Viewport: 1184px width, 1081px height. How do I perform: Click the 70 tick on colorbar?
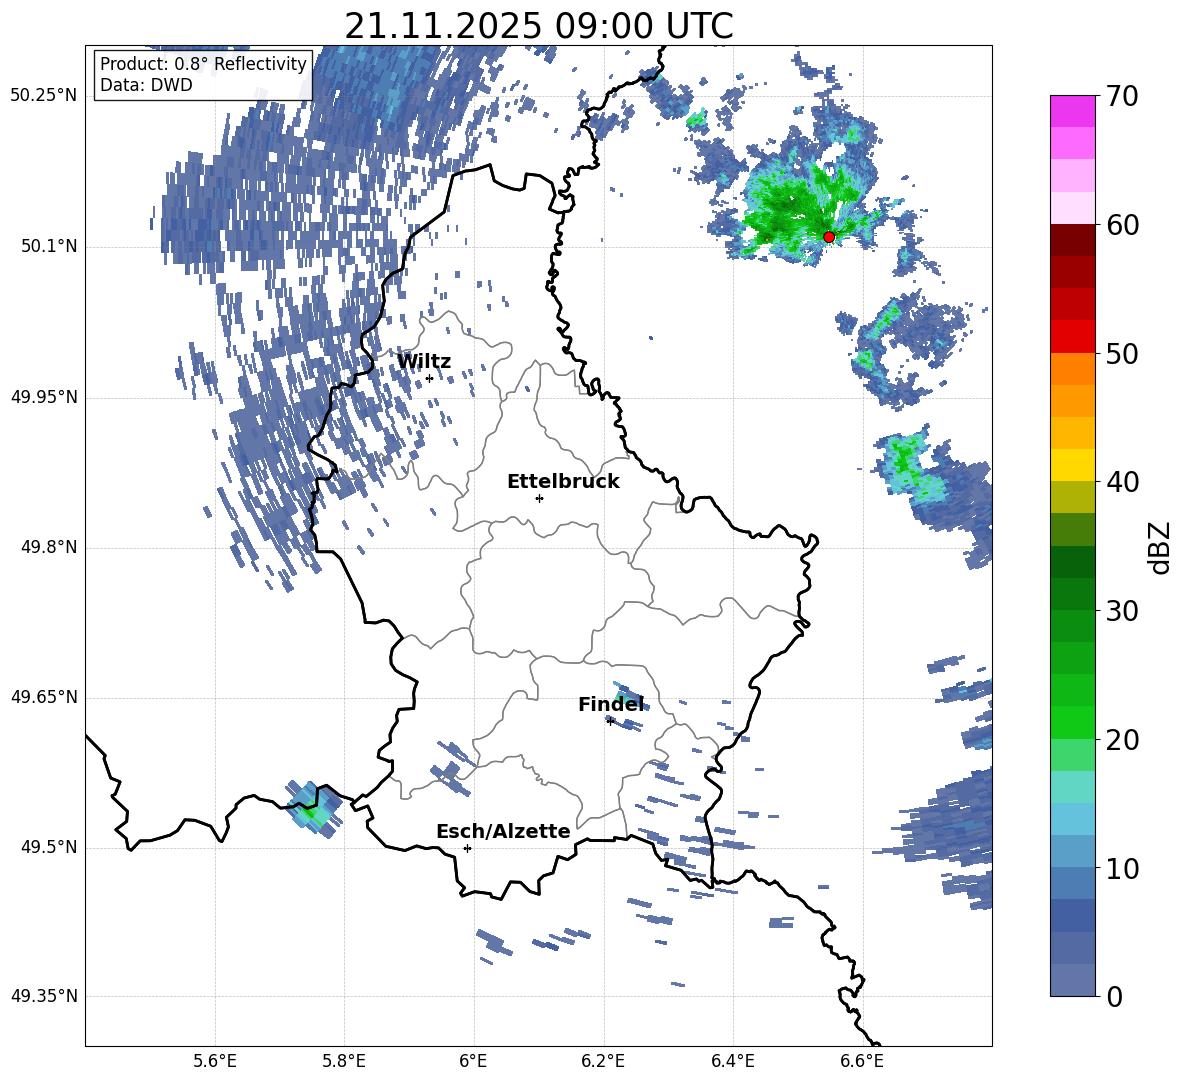point(1121,96)
